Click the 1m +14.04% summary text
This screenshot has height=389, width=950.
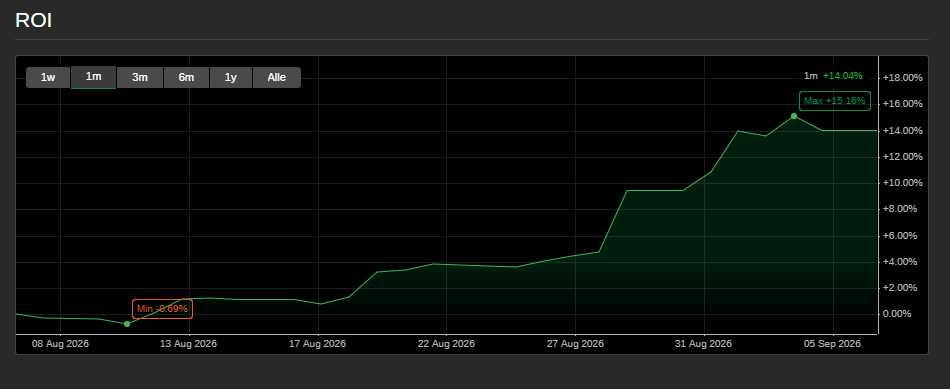pos(833,76)
